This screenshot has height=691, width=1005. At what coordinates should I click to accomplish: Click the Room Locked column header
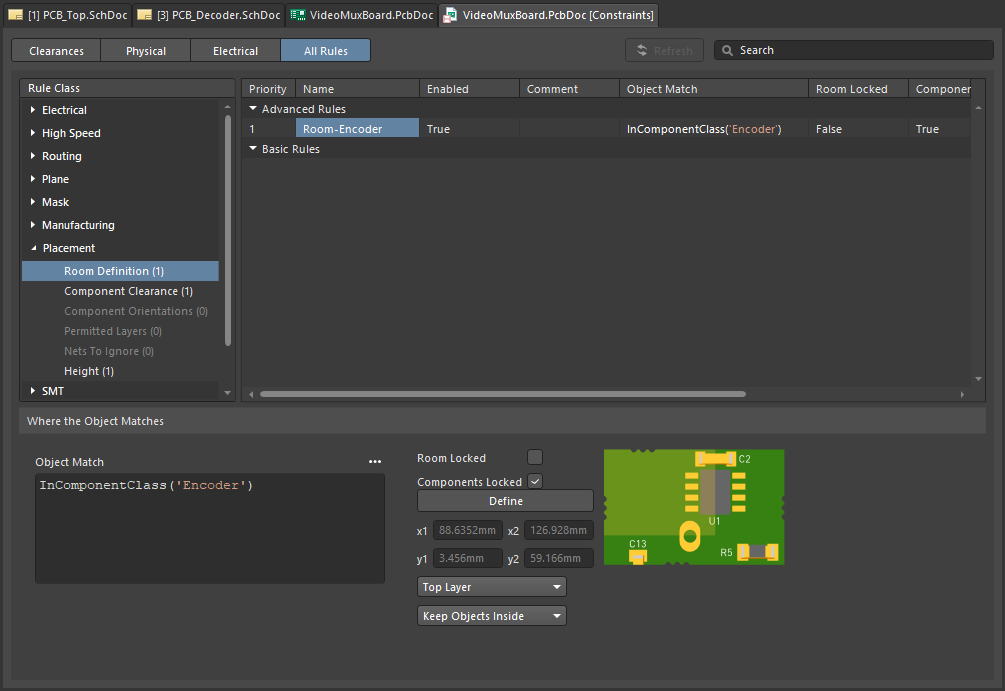858,88
